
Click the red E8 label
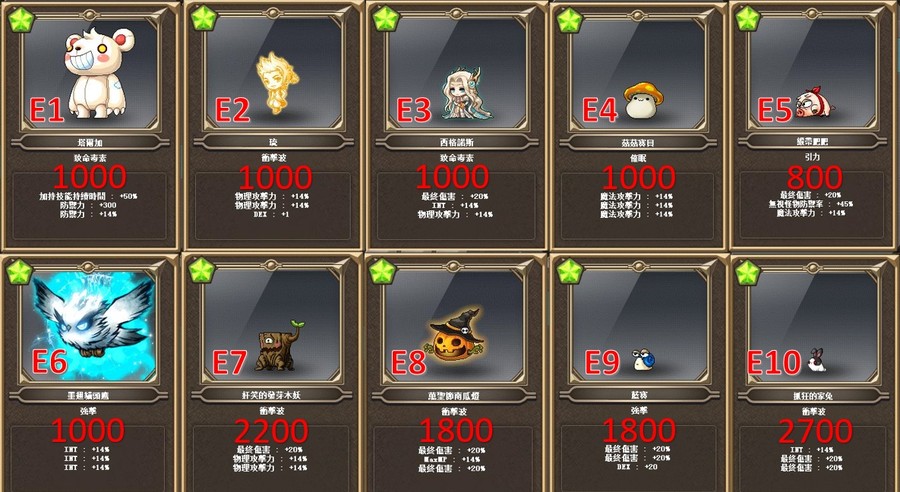tap(409, 363)
